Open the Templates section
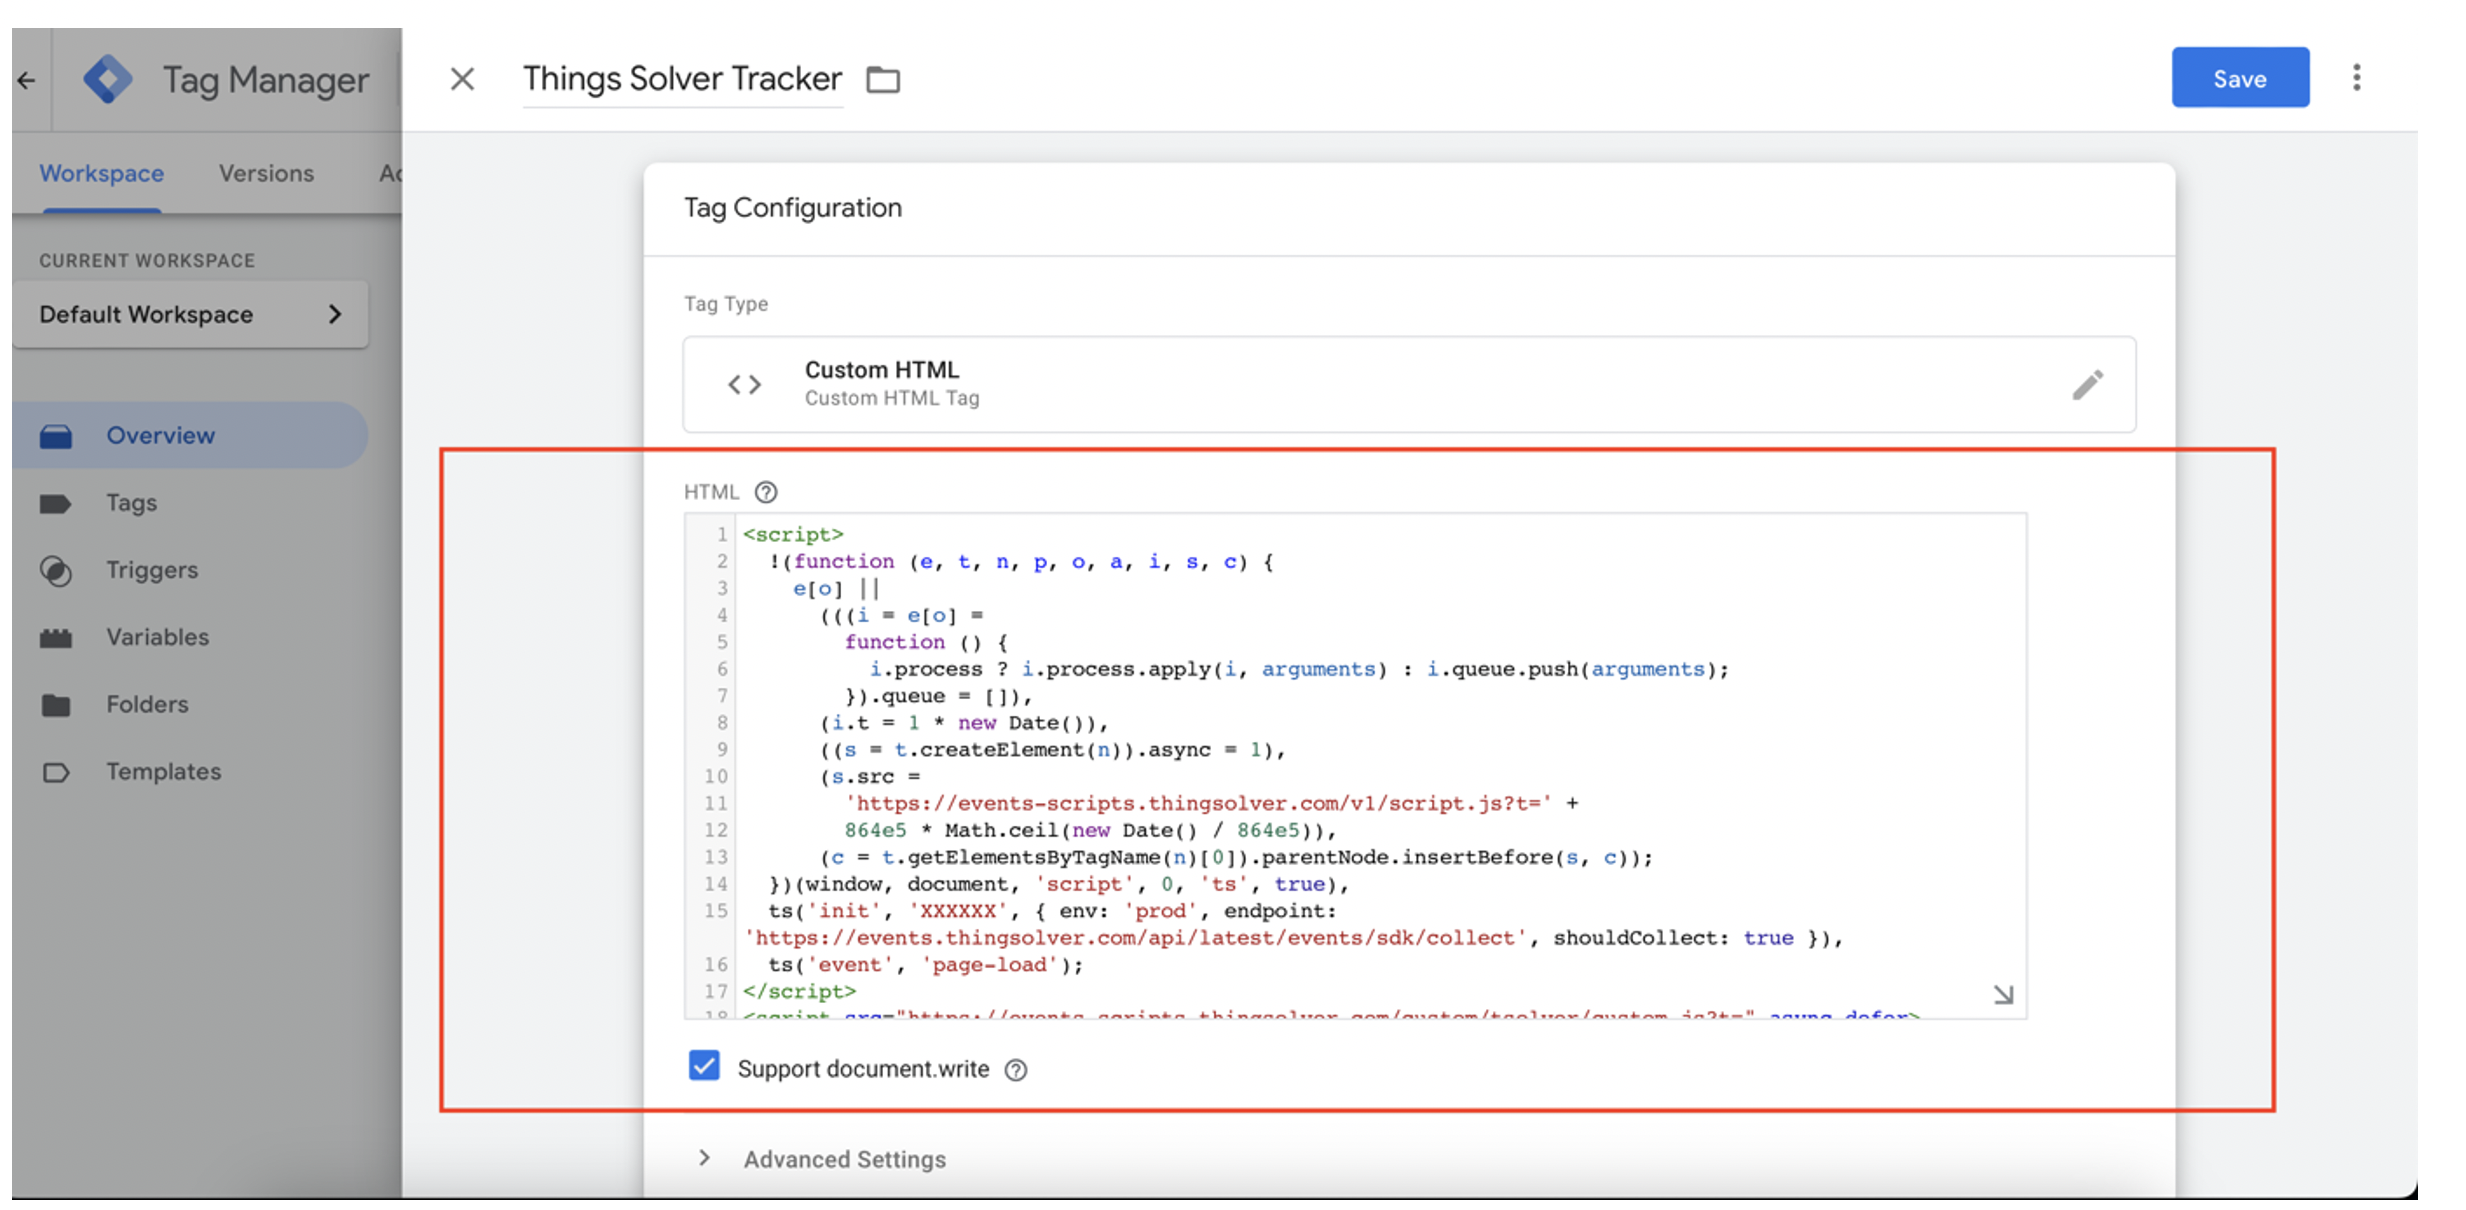This screenshot has width=2466, height=1210. [163, 772]
